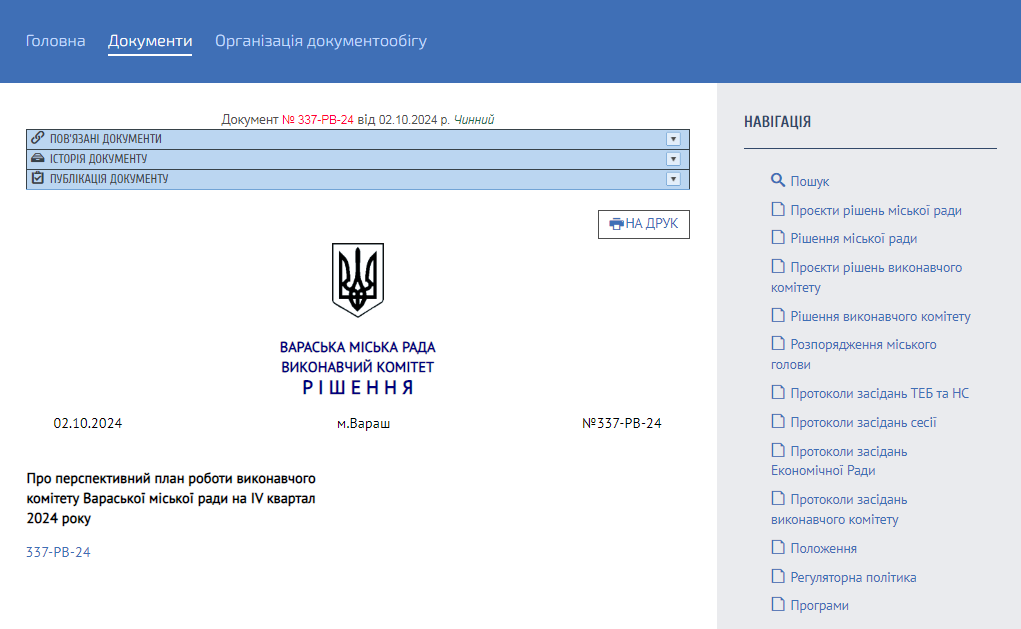Click page icon beside Протоколи засідань сесії
The width and height of the screenshot is (1021, 629).
(777, 421)
